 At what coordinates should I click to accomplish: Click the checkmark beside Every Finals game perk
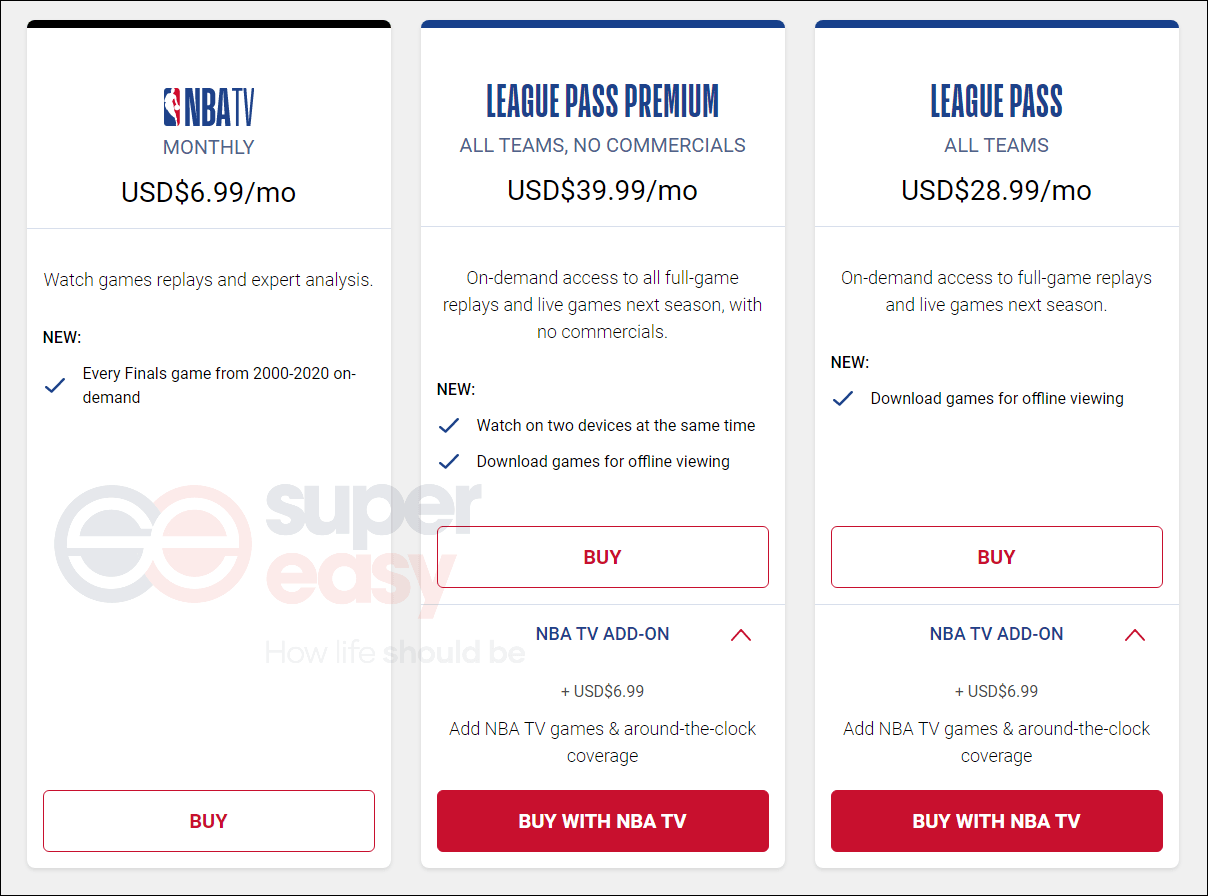[x=55, y=385]
